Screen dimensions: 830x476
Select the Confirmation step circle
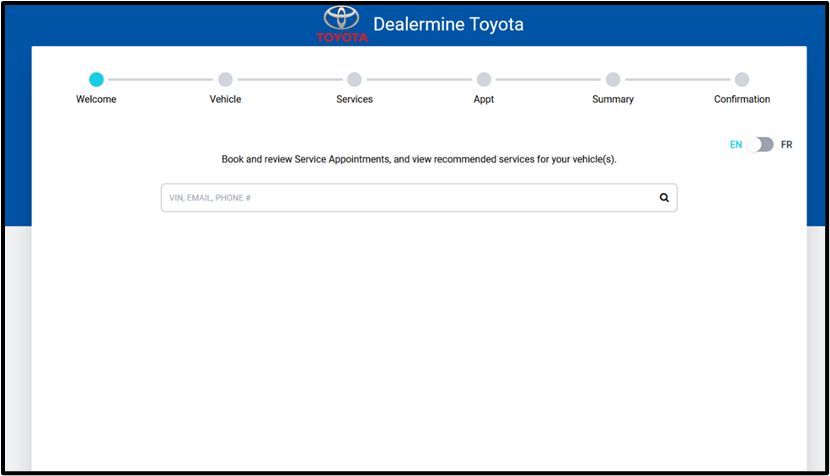point(742,79)
